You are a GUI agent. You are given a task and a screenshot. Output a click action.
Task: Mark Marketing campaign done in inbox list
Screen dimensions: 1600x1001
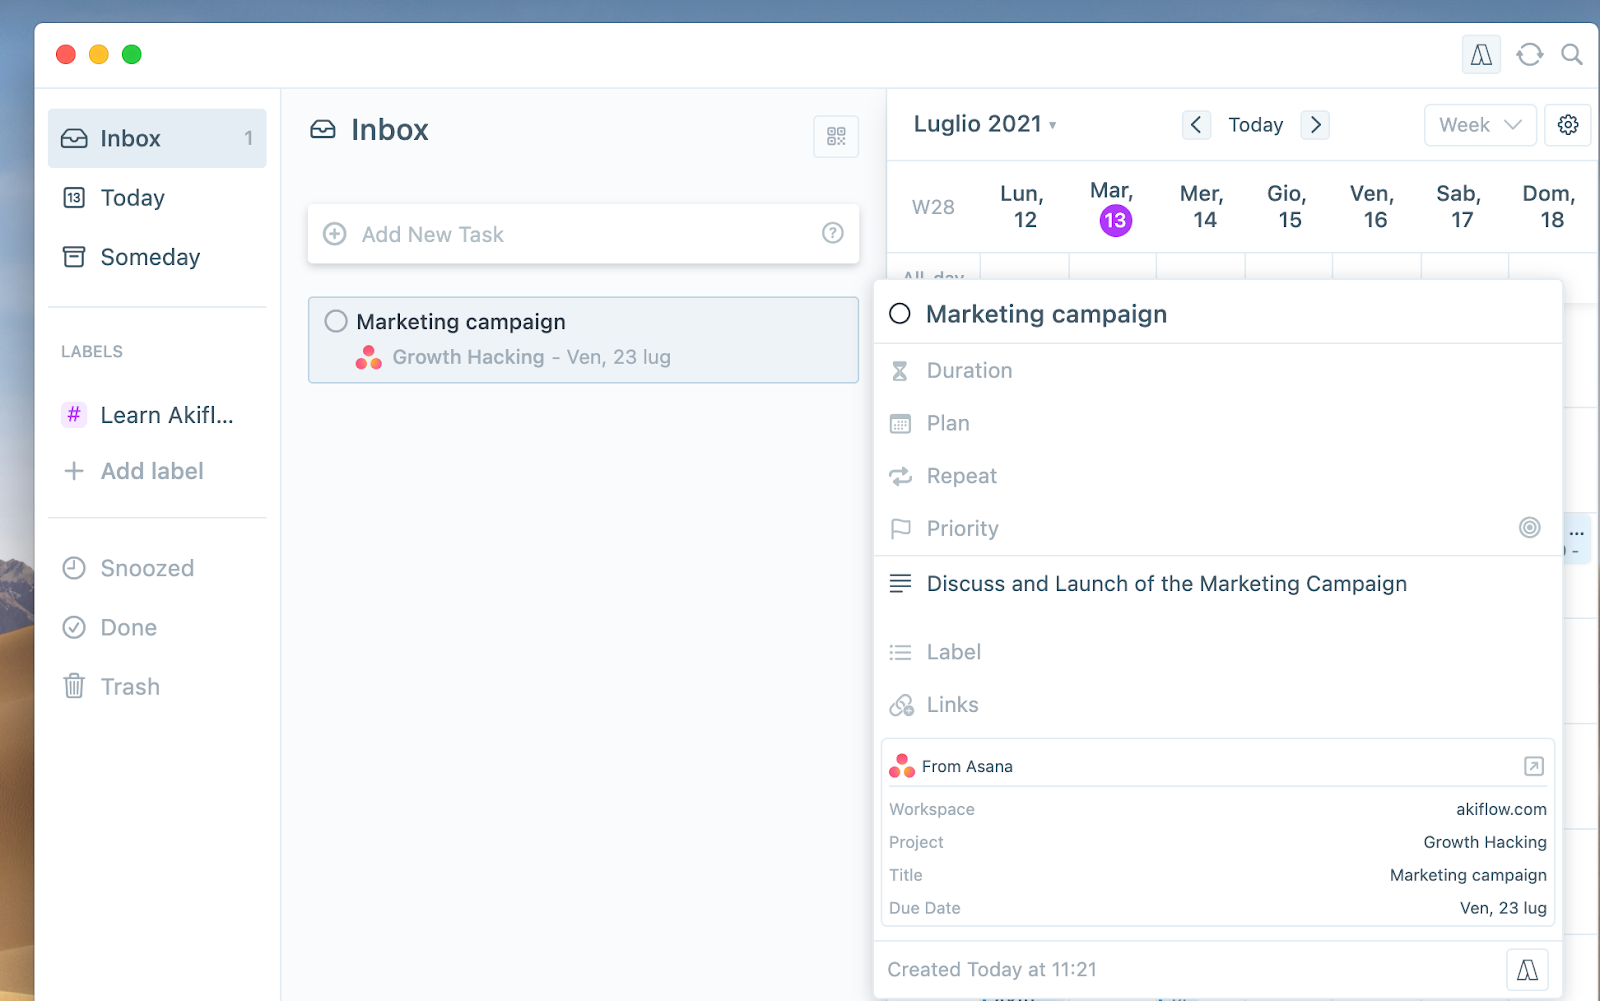point(336,321)
